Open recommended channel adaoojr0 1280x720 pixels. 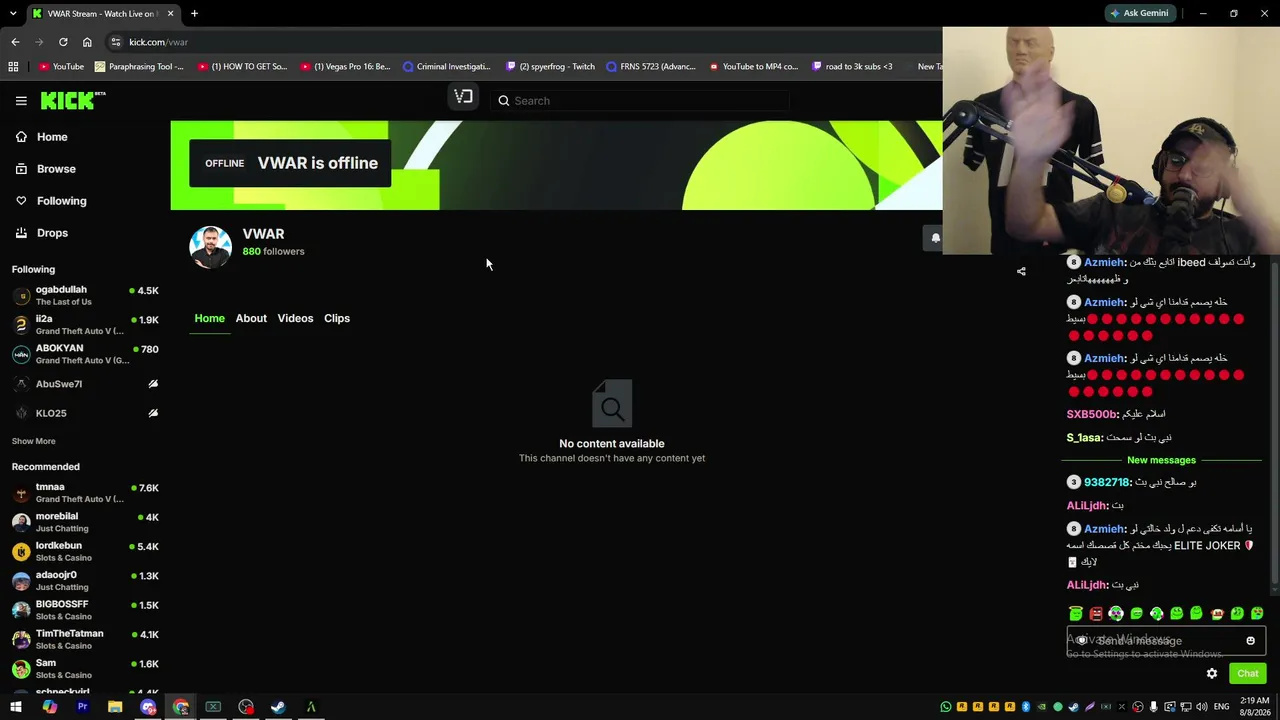pyautogui.click(x=86, y=581)
